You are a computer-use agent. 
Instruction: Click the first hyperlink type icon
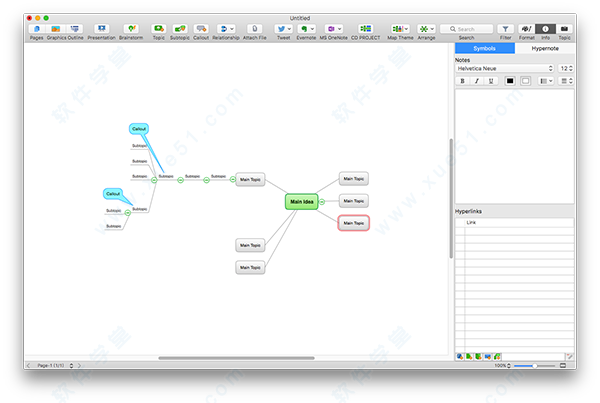(460, 357)
